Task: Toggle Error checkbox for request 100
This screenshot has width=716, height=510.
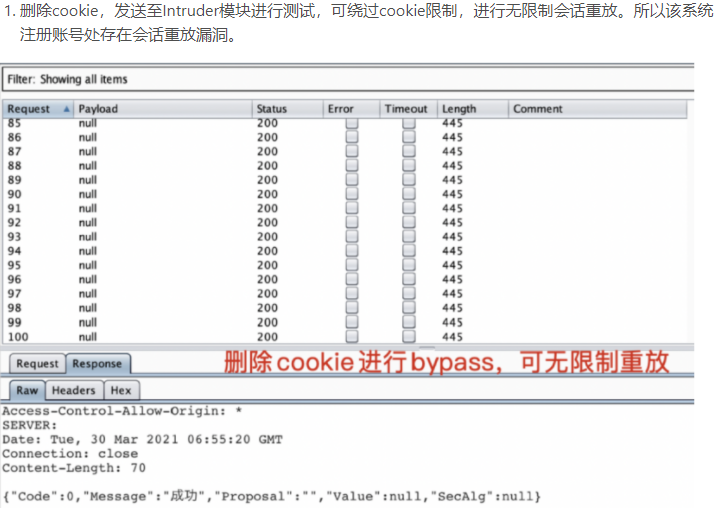Action: [x=352, y=336]
